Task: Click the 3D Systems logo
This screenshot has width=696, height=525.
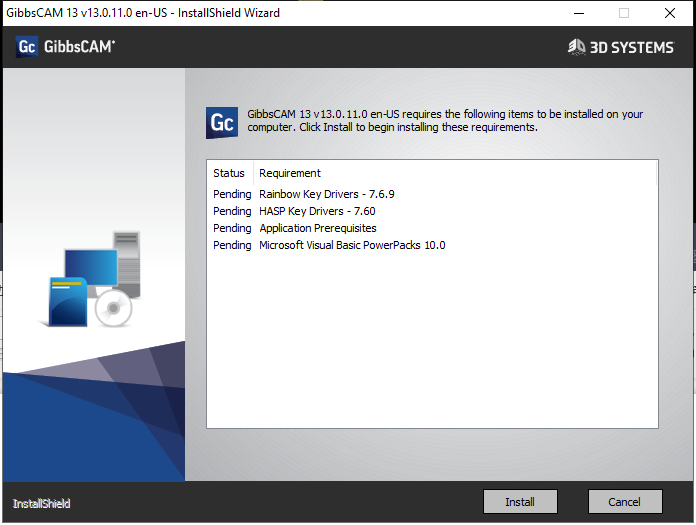Action: (621, 47)
